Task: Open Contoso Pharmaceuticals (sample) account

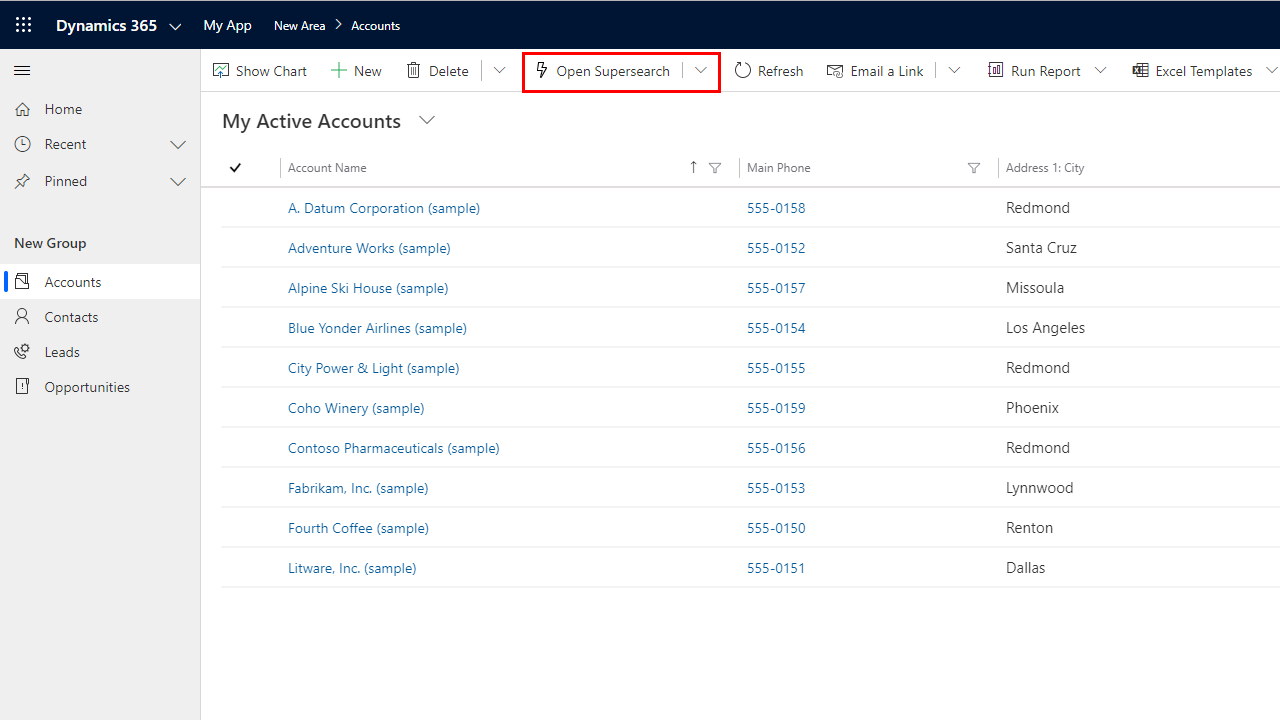Action: (394, 448)
